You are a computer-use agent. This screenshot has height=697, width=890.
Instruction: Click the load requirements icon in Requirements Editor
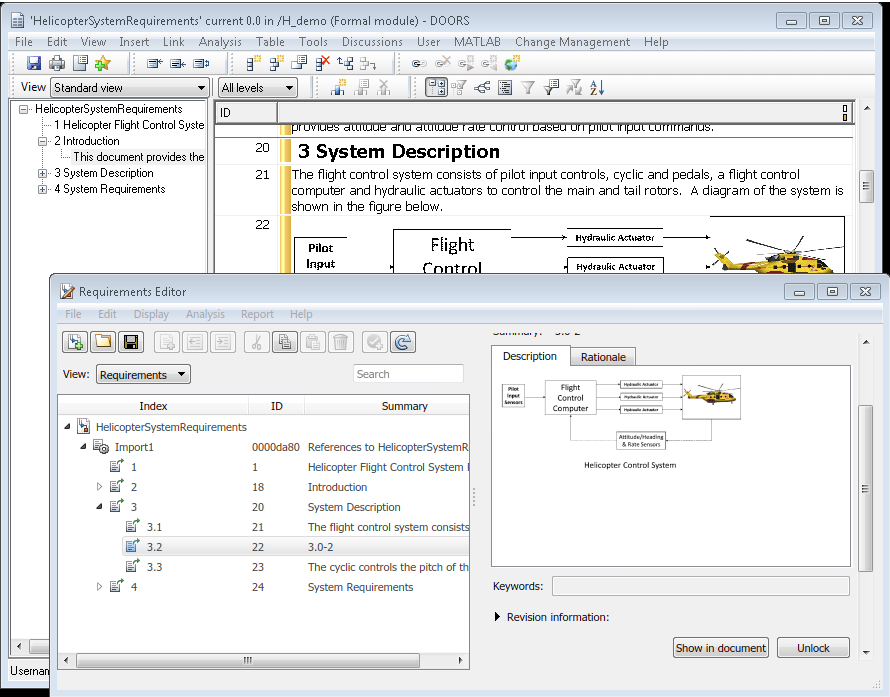(x=75, y=342)
